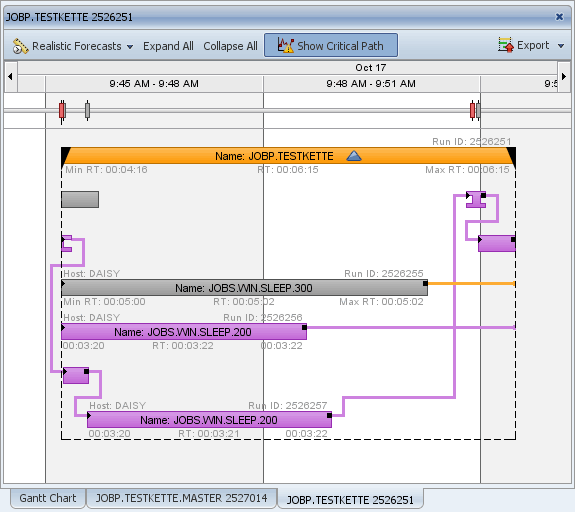Select JOBS.WIN.SLEEP.200 bar with Run ID 2526256

(184, 332)
